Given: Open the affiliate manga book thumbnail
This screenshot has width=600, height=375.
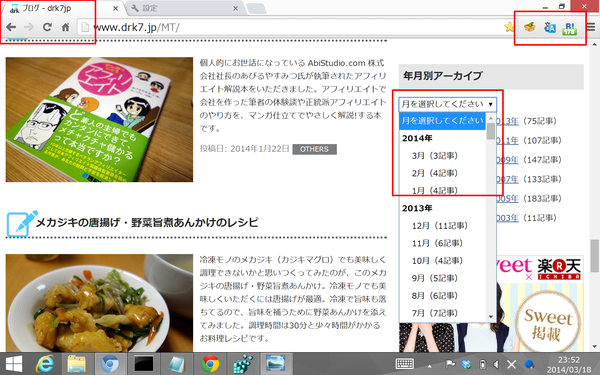Looking at the screenshot, I should [x=99, y=119].
